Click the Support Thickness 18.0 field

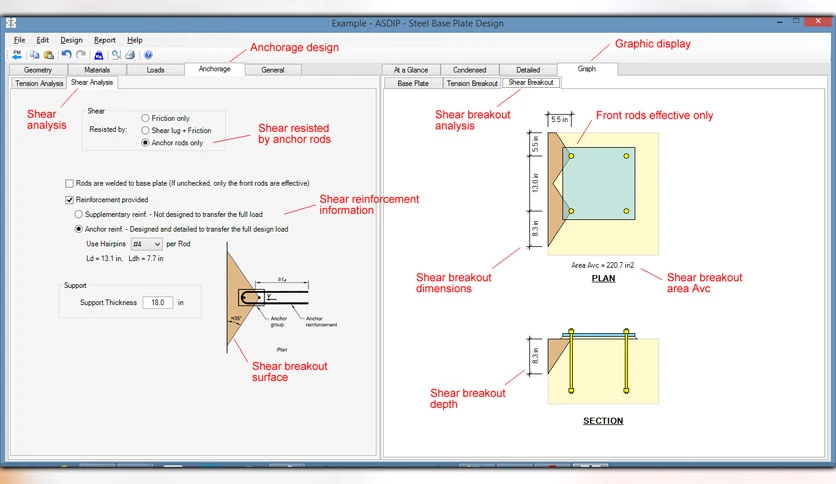click(x=158, y=302)
